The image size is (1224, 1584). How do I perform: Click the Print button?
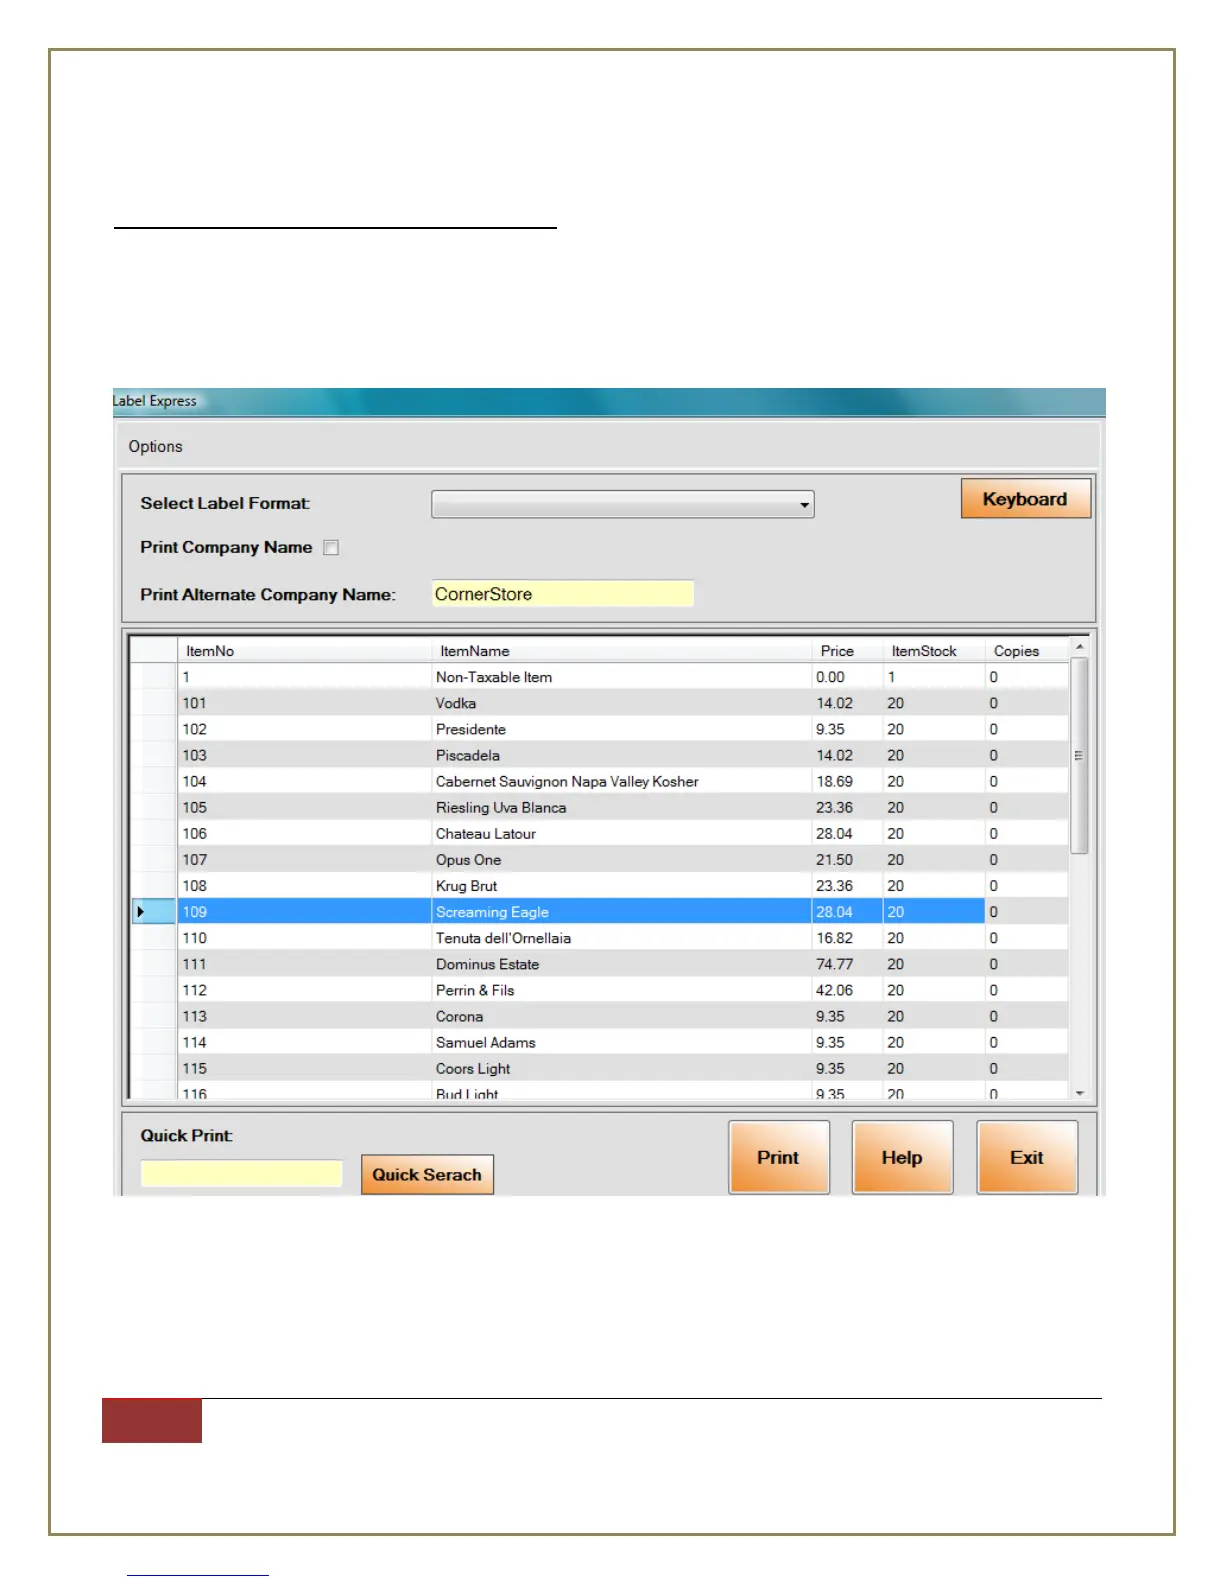(x=778, y=1157)
